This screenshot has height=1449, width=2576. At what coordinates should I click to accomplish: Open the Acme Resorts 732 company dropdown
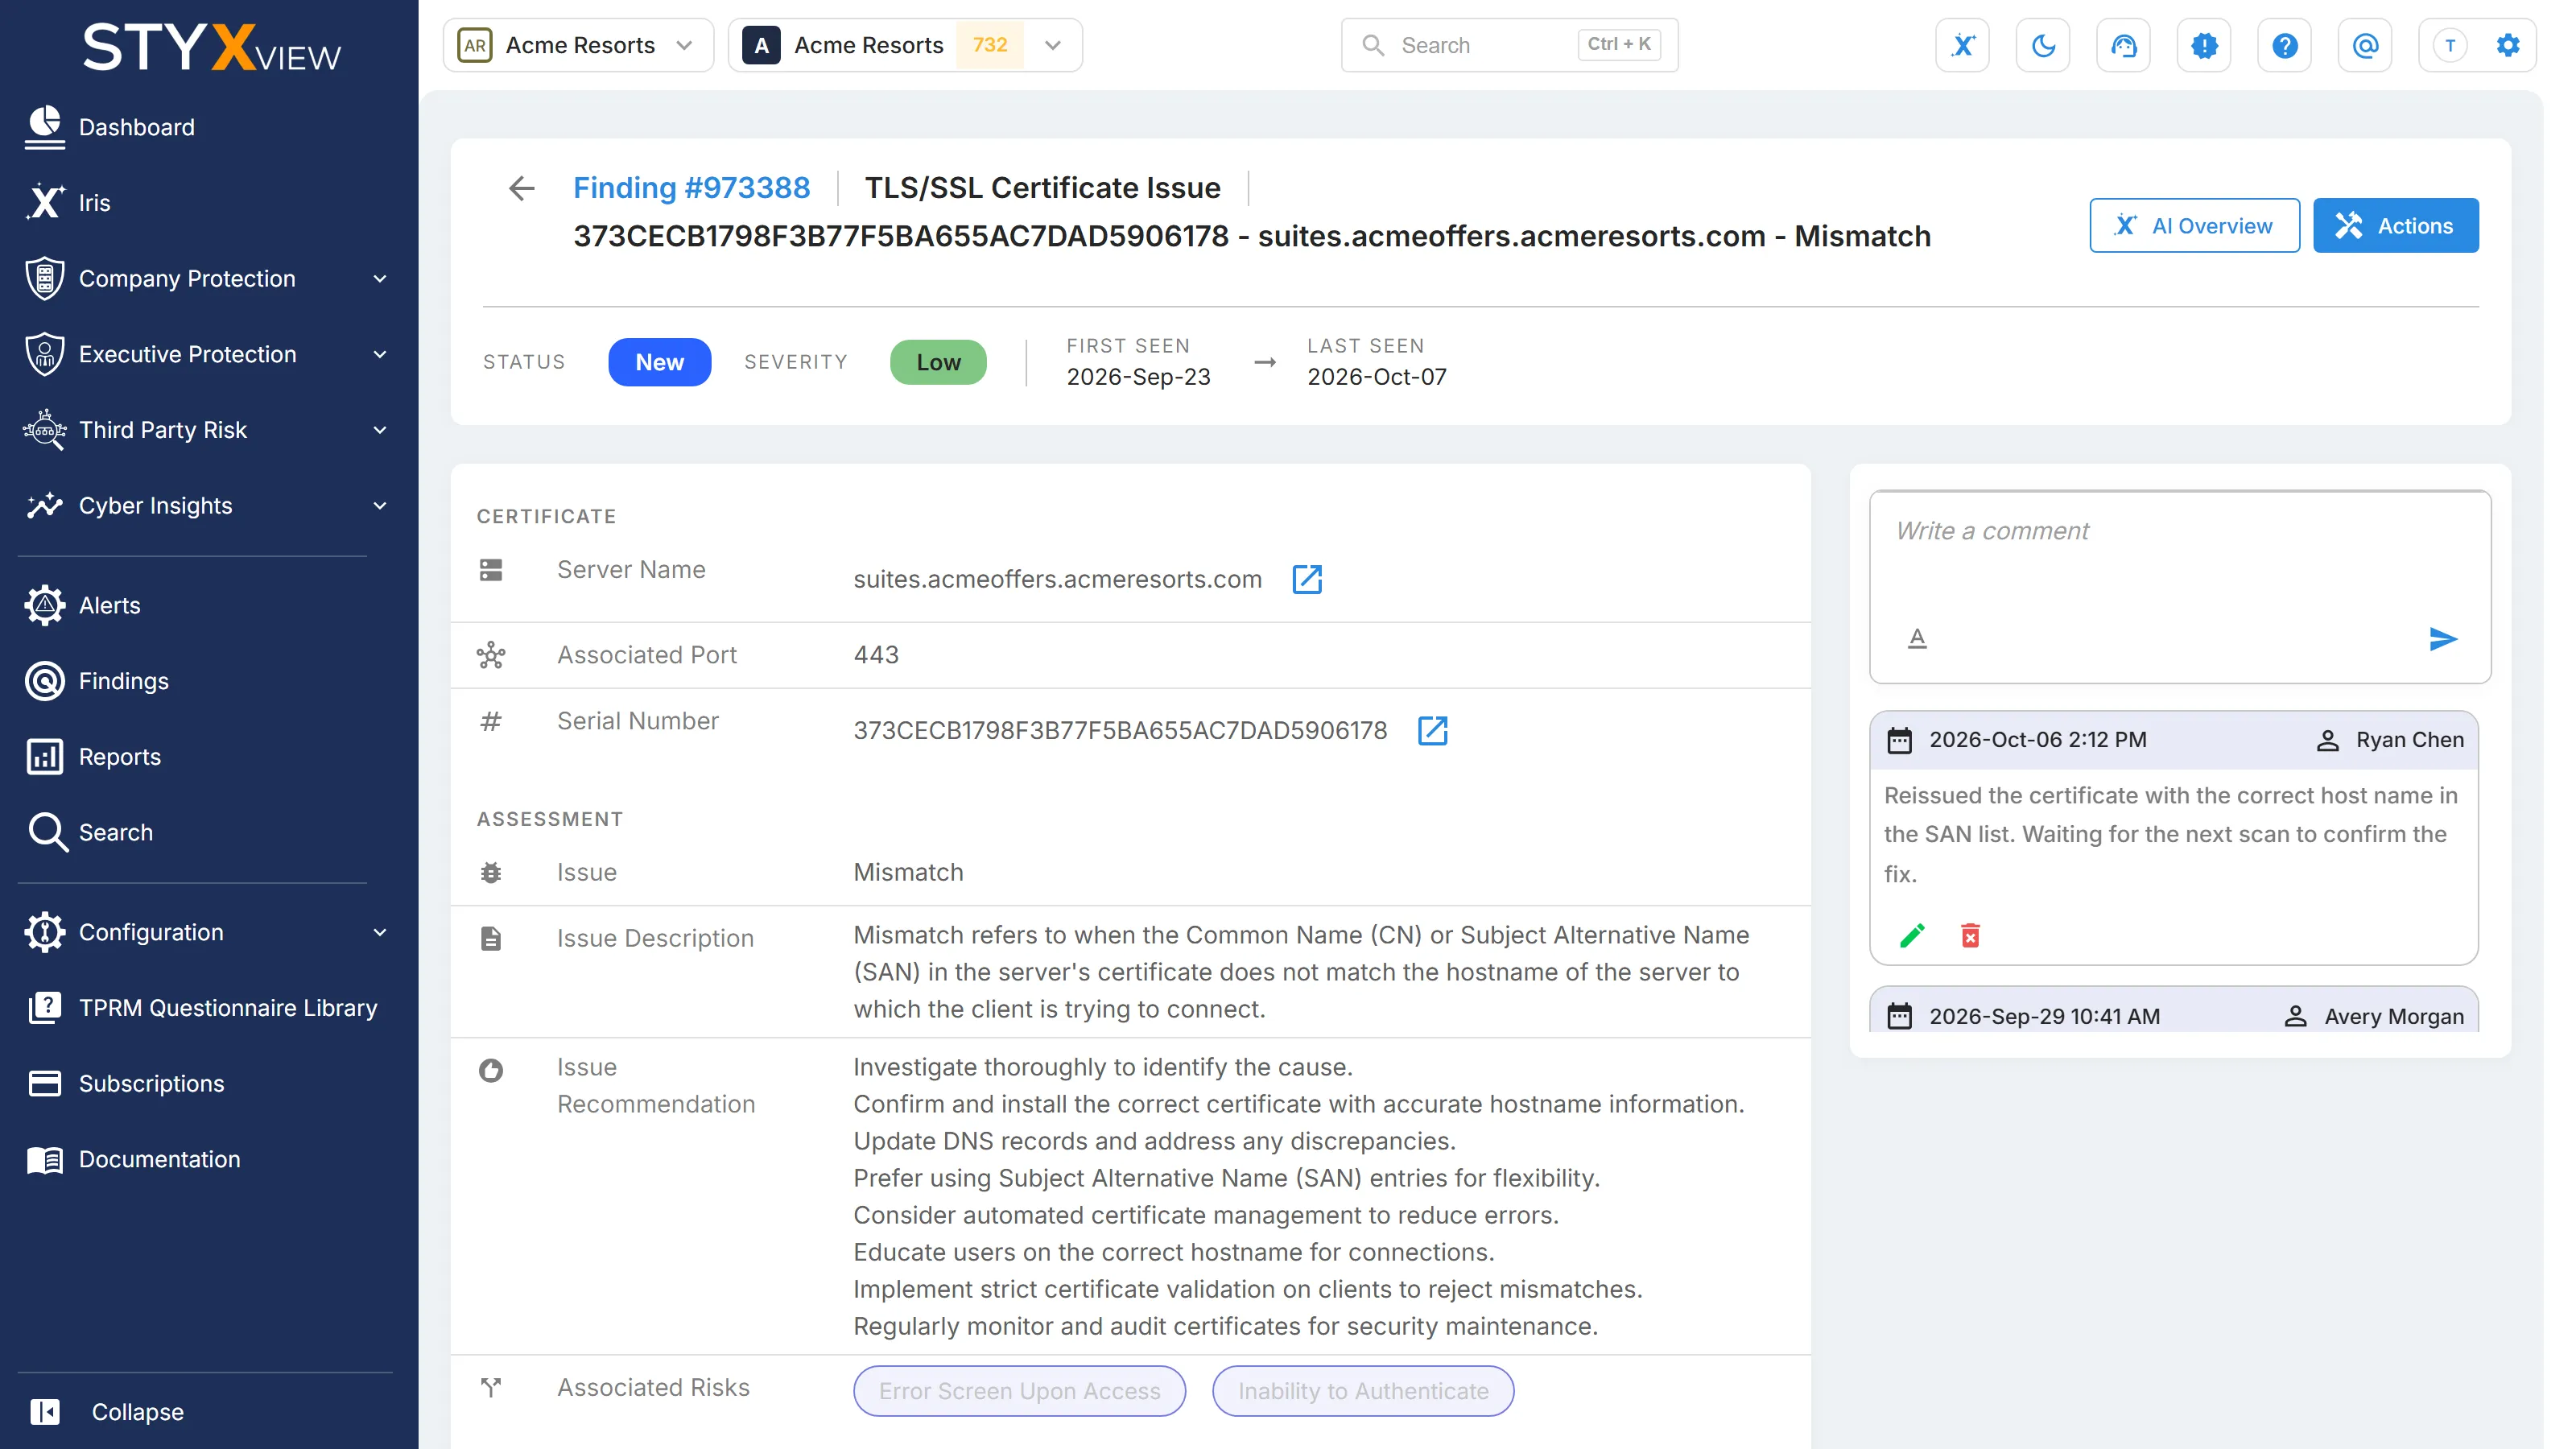pyautogui.click(x=905, y=45)
